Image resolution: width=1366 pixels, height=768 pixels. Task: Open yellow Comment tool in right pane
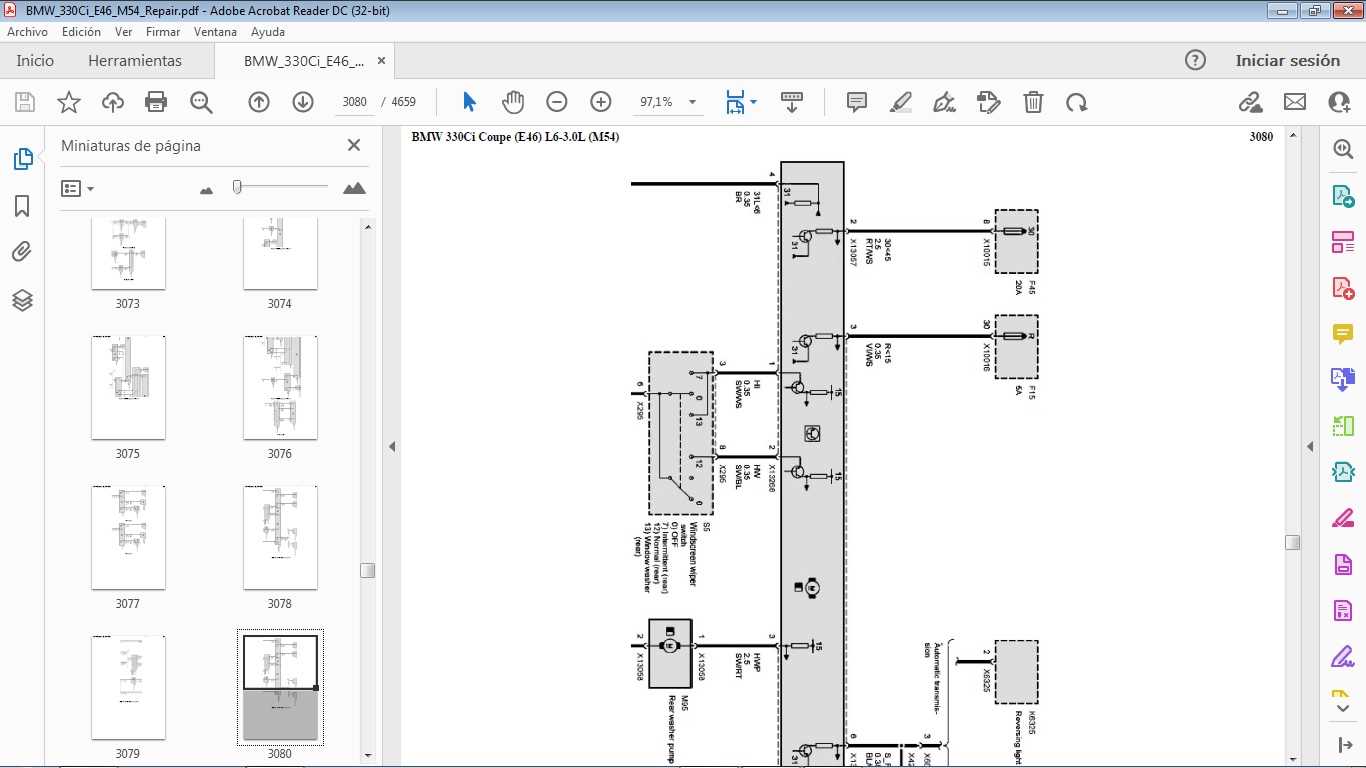coord(1343,334)
